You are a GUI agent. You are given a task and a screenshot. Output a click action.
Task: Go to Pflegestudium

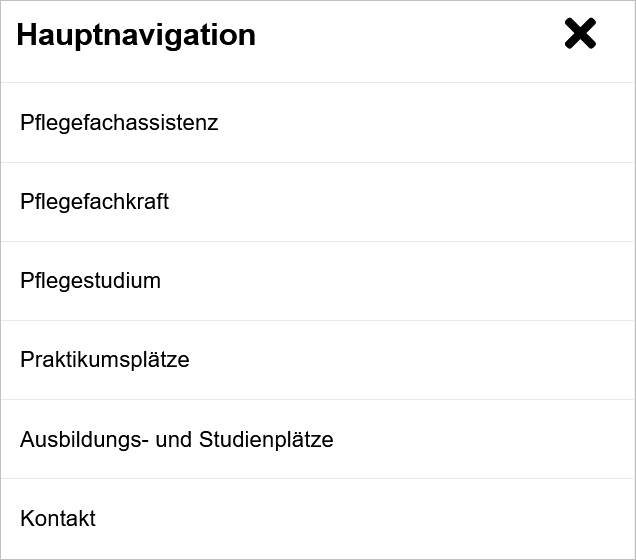91,281
